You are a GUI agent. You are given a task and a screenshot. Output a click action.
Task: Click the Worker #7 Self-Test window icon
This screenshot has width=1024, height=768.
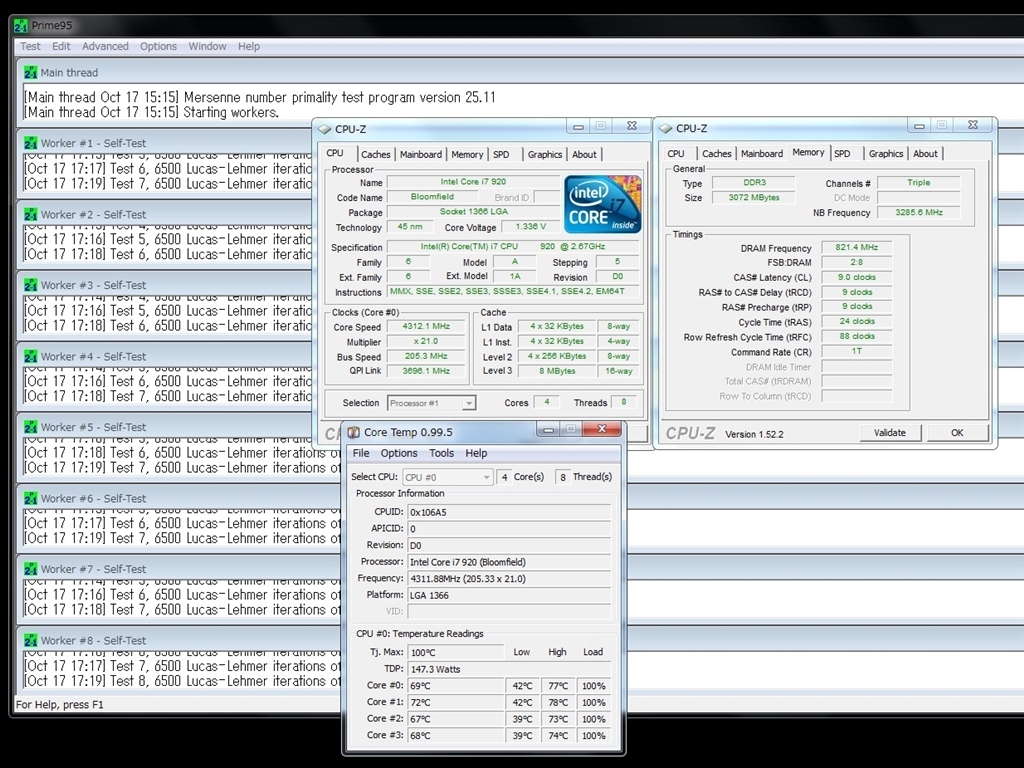click(x=30, y=569)
